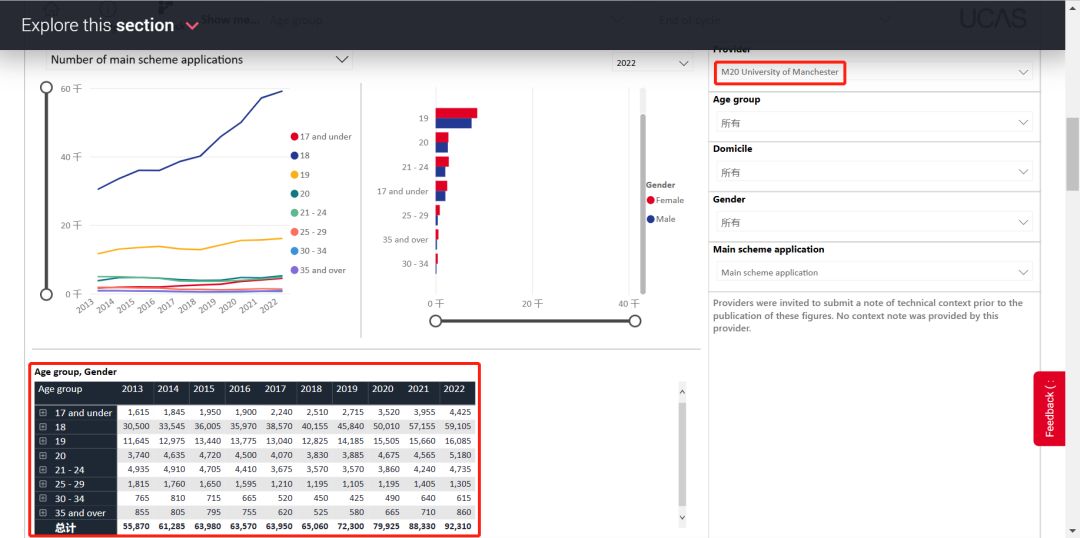Image resolution: width=1080 pixels, height=538 pixels.
Task: Click cell value 16,085 in row 19
Action: (457, 441)
